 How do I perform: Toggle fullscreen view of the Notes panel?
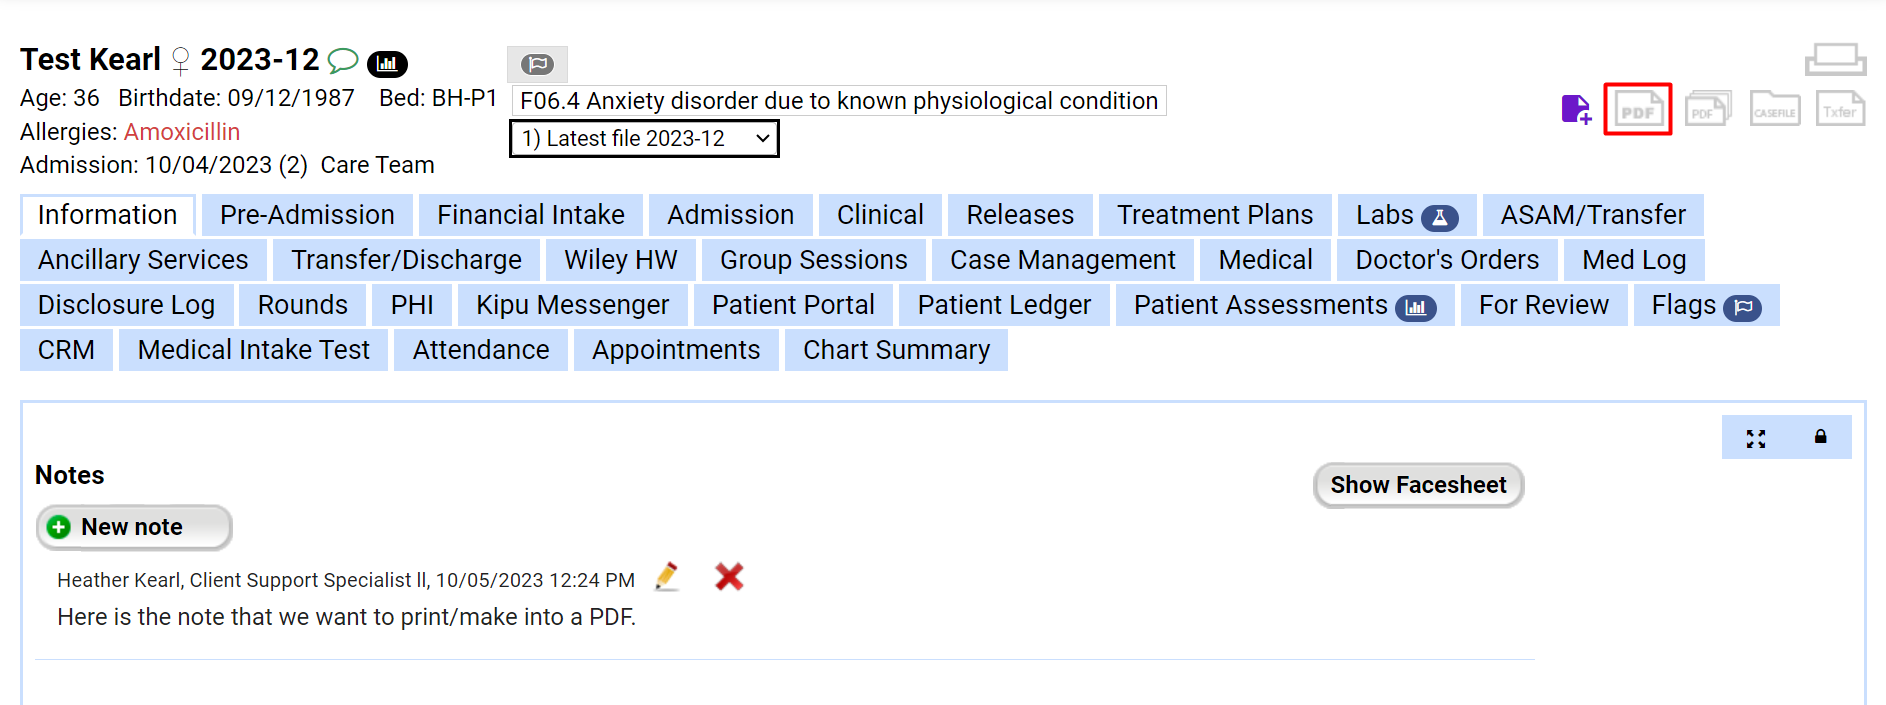point(1756,437)
